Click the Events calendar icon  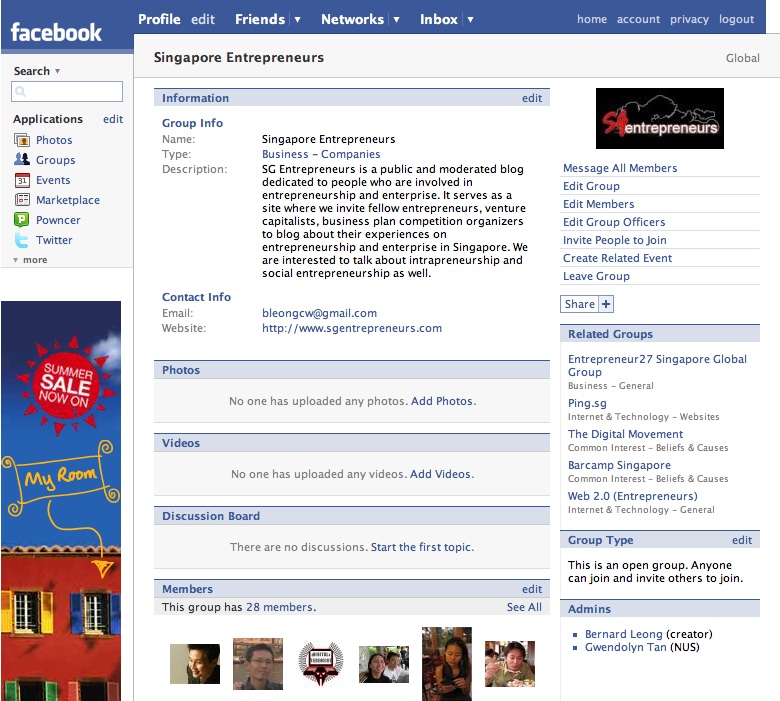[x=22, y=180]
